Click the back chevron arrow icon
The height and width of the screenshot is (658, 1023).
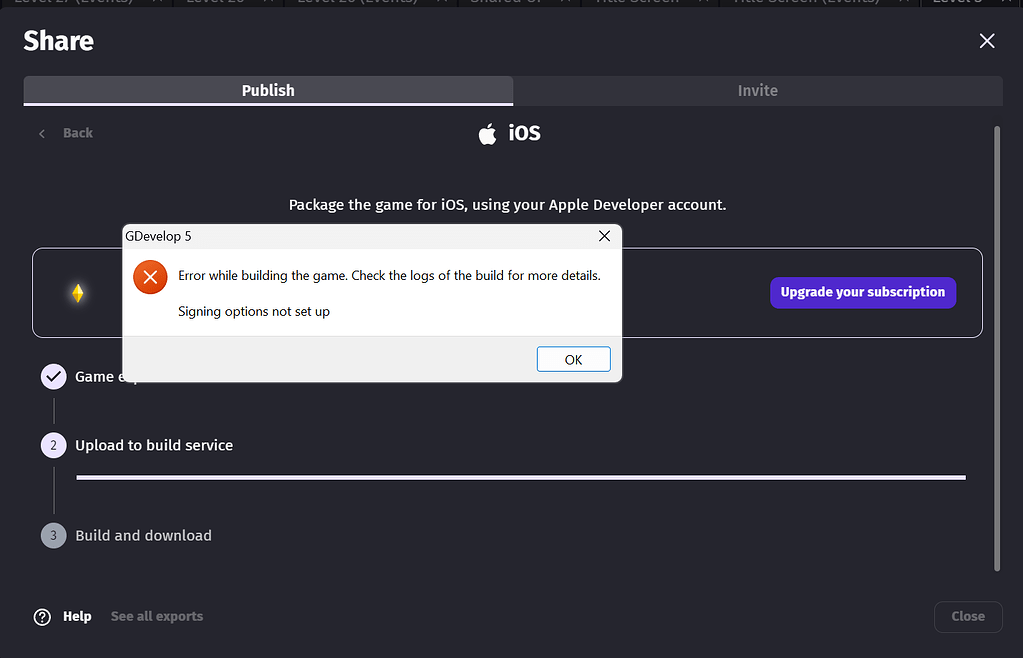[x=41, y=132]
